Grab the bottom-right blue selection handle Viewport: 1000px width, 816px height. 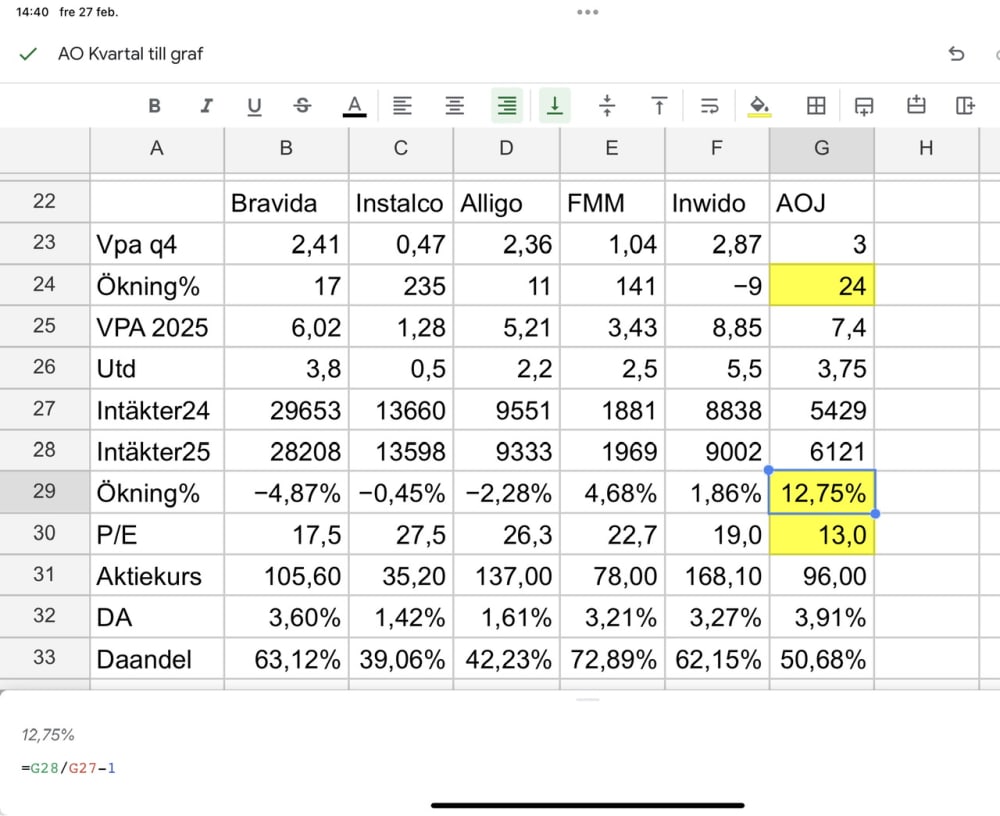[x=875, y=514]
